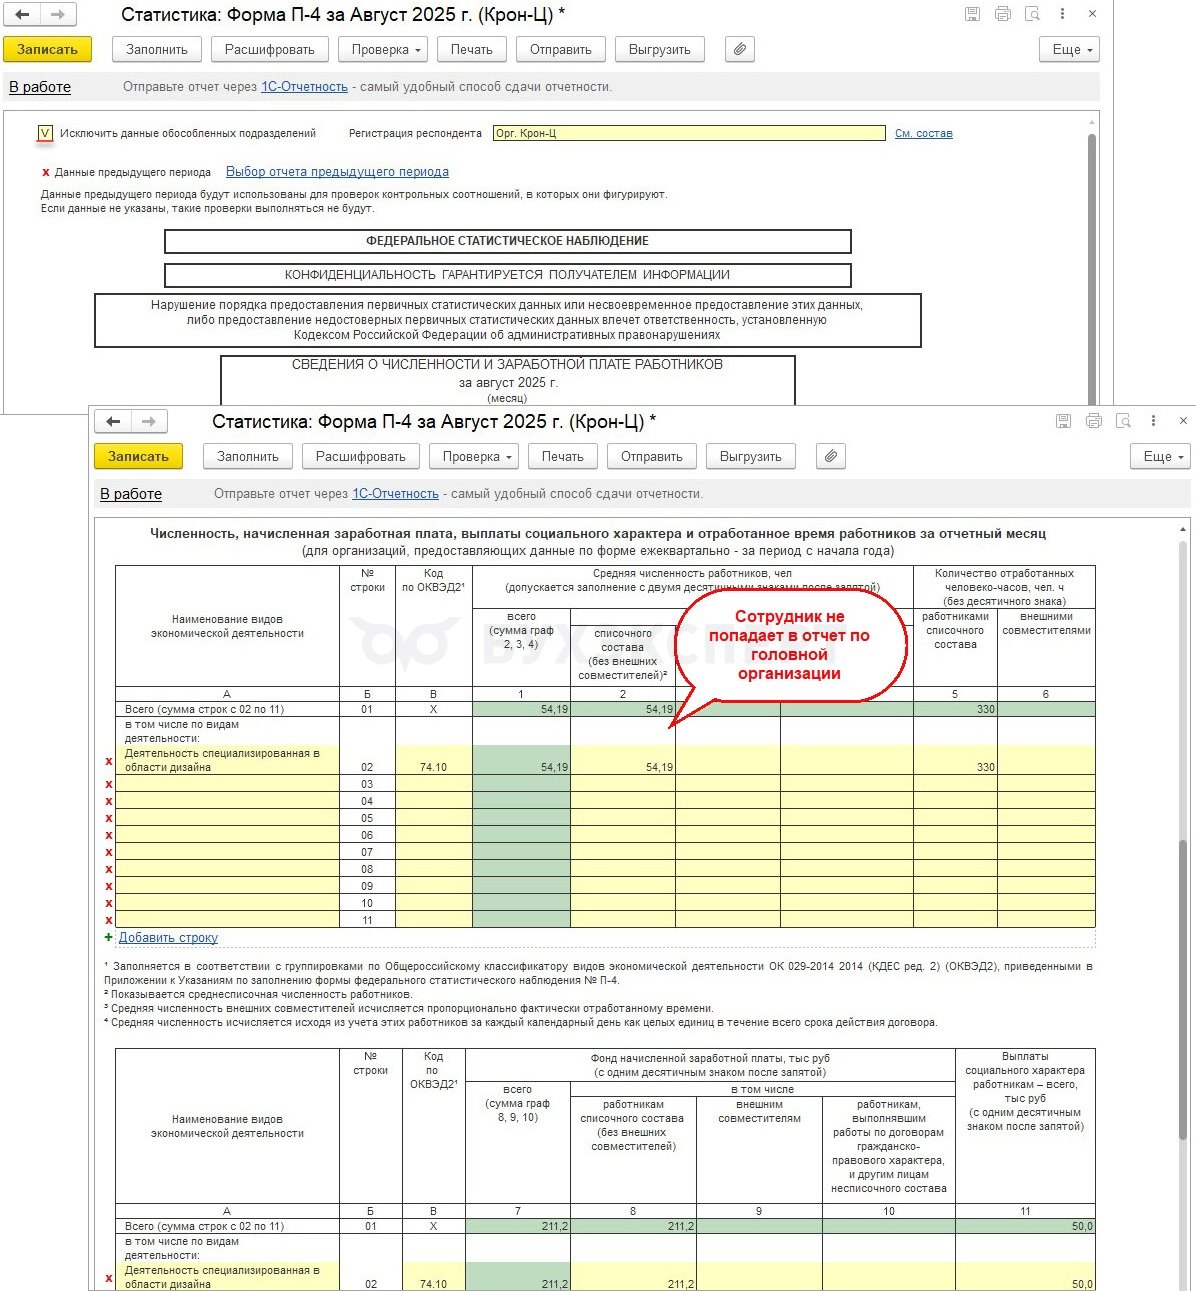1196x1291 pixels.
Task: Click 'Заполнить' in back window
Action: pyautogui.click(x=157, y=49)
